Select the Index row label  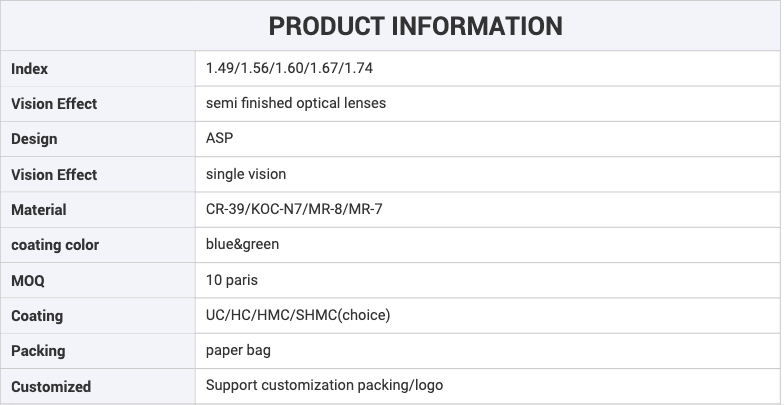coord(30,69)
